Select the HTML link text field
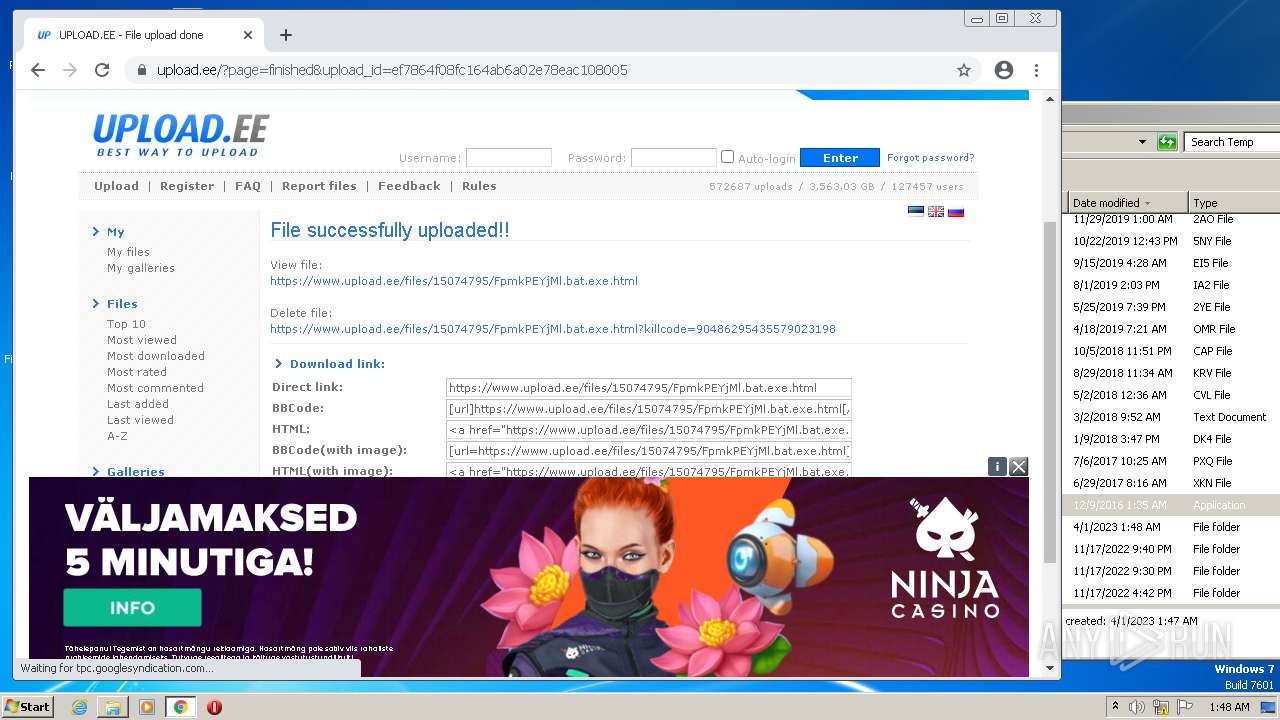Image resolution: width=1280 pixels, height=720 pixels. [649, 430]
